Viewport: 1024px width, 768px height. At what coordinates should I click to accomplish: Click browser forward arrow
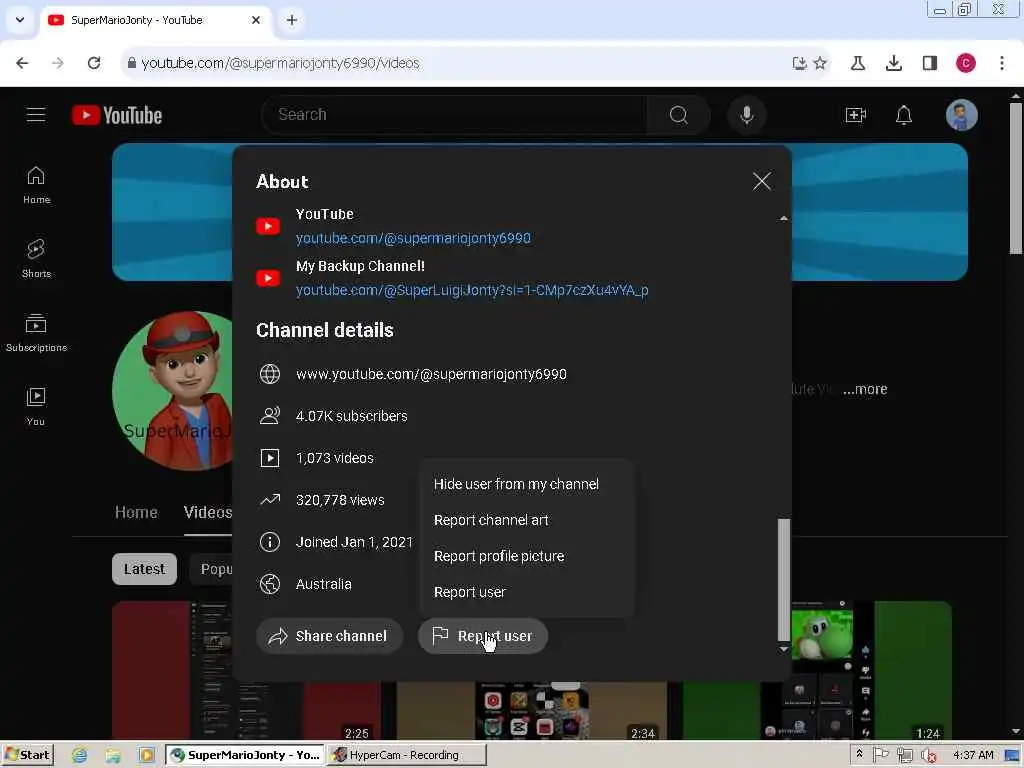pyautogui.click(x=57, y=63)
